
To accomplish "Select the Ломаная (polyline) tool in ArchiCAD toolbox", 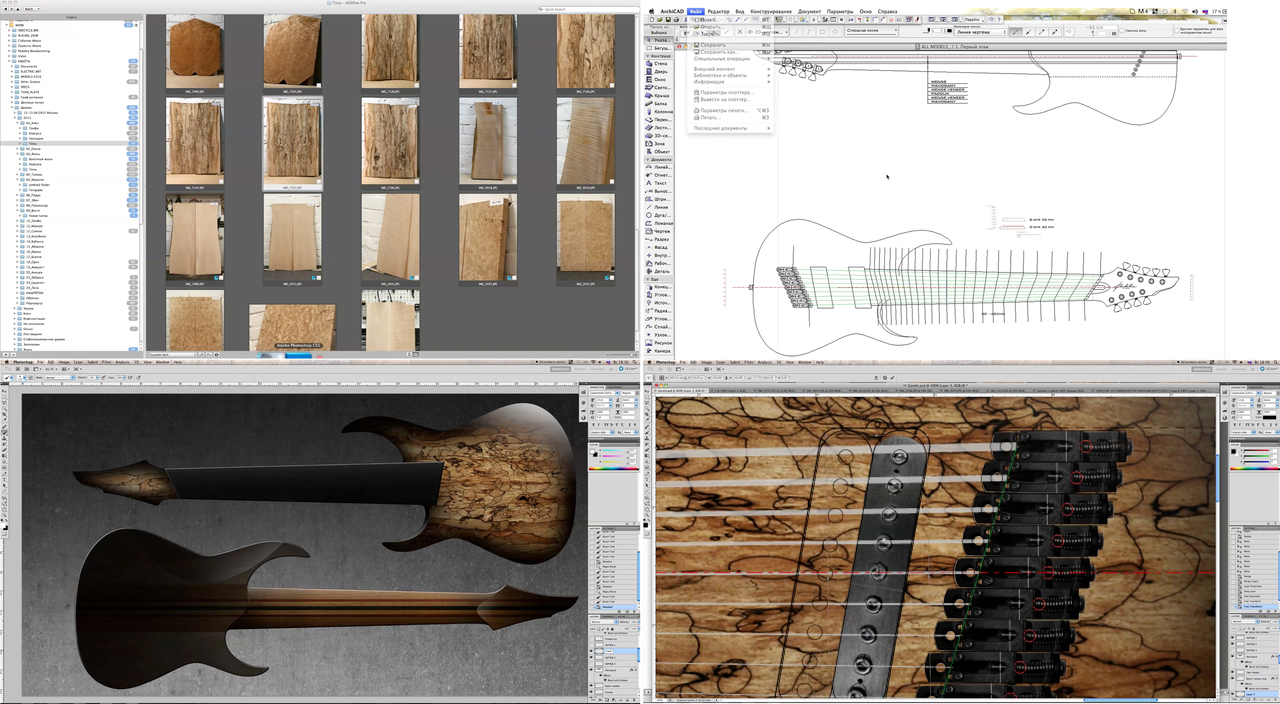I will pyautogui.click(x=658, y=223).
